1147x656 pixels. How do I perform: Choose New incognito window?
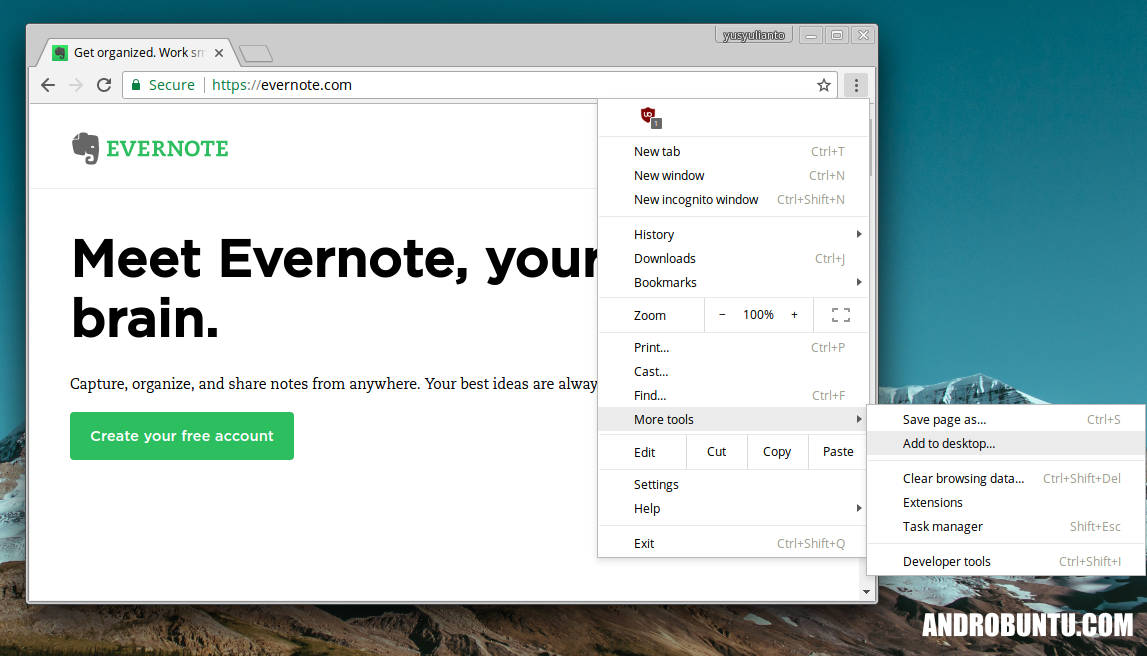tap(696, 199)
